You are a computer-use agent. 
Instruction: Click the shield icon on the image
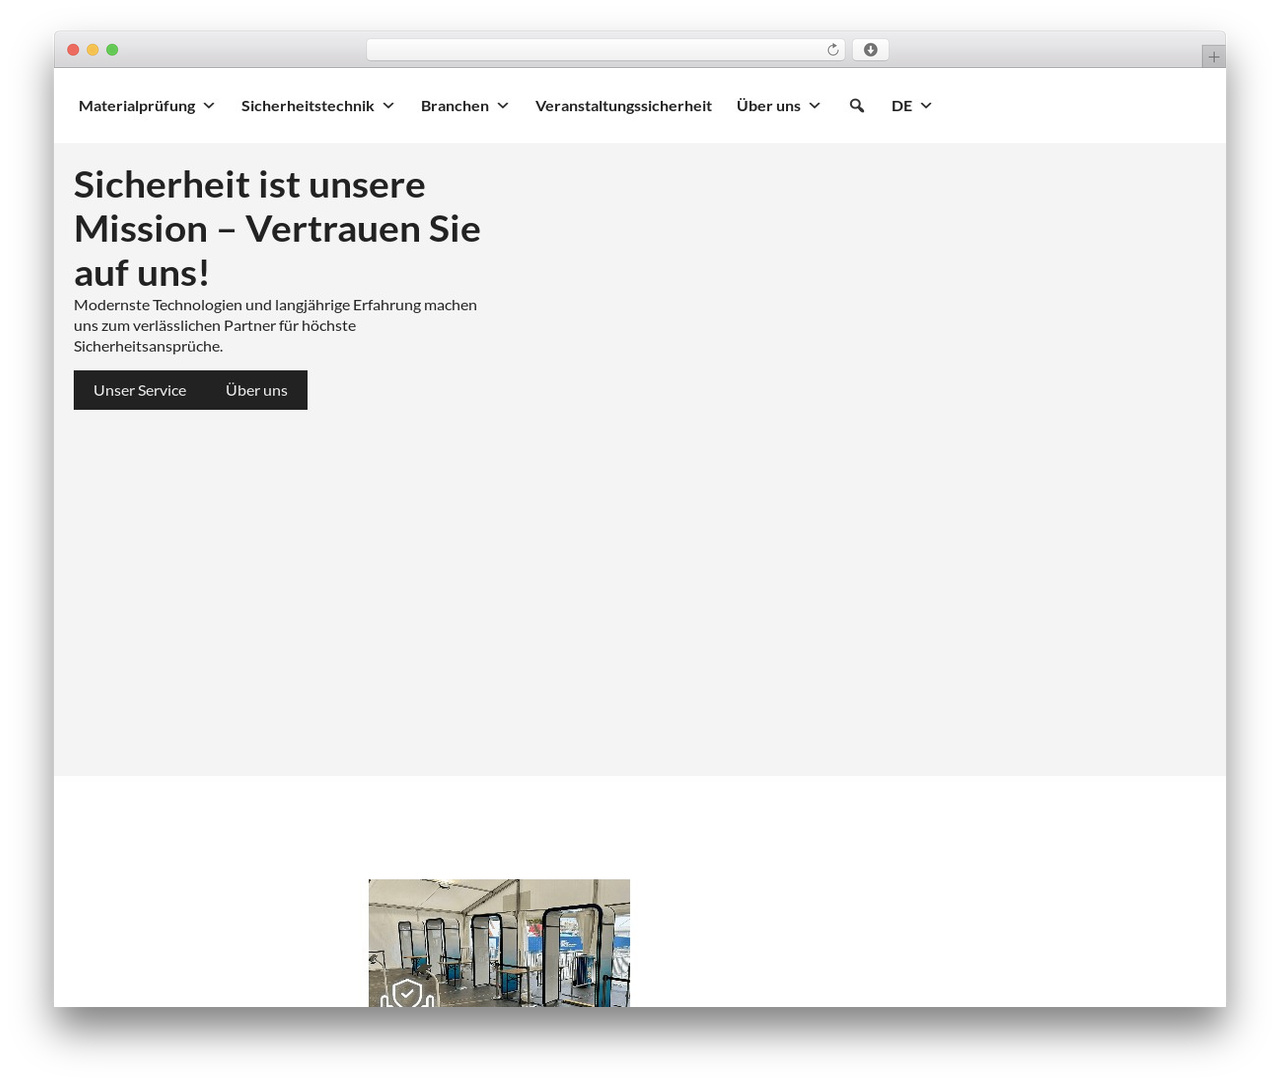(407, 994)
